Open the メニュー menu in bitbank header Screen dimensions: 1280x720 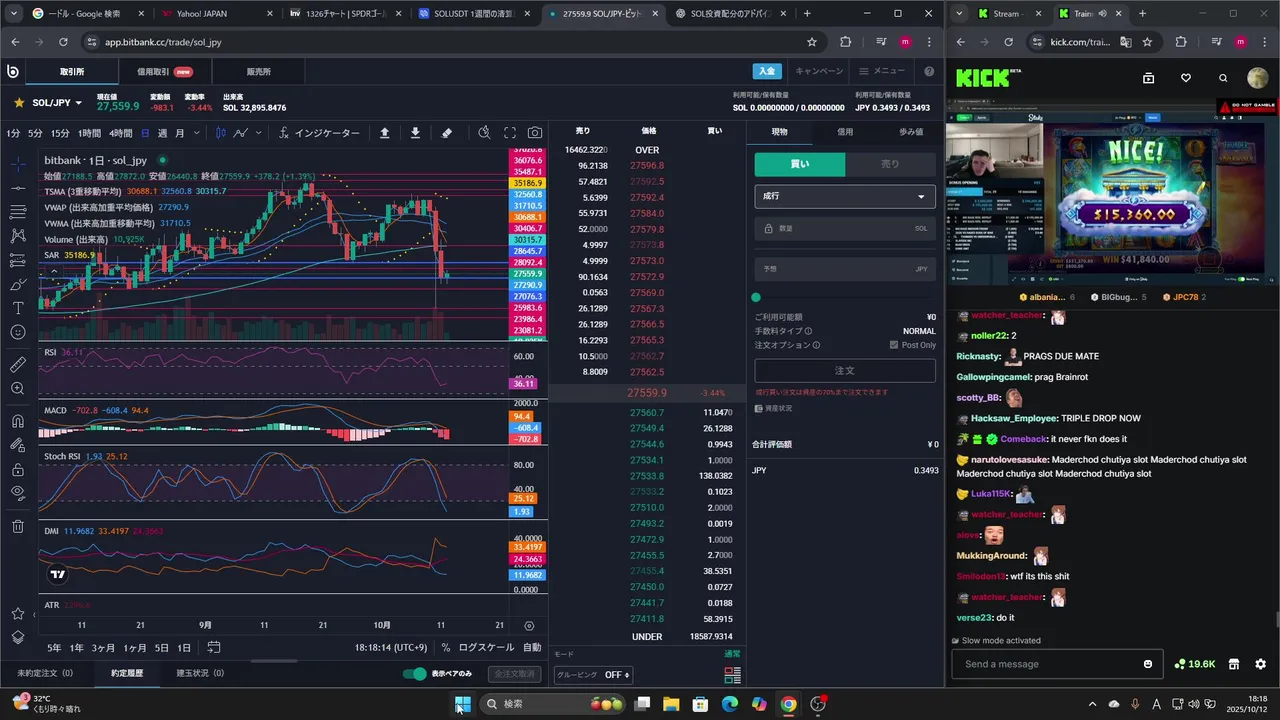[x=882, y=71]
